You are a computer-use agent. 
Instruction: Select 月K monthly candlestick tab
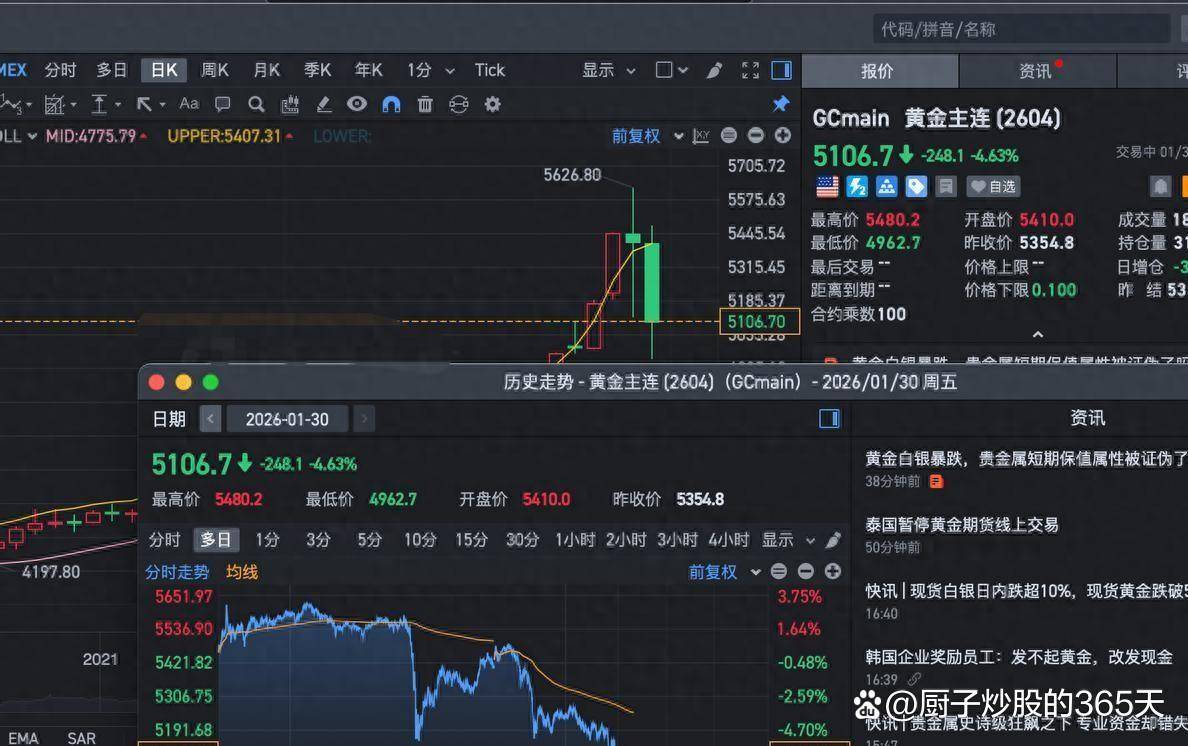pyautogui.click(x=267, y=70)
